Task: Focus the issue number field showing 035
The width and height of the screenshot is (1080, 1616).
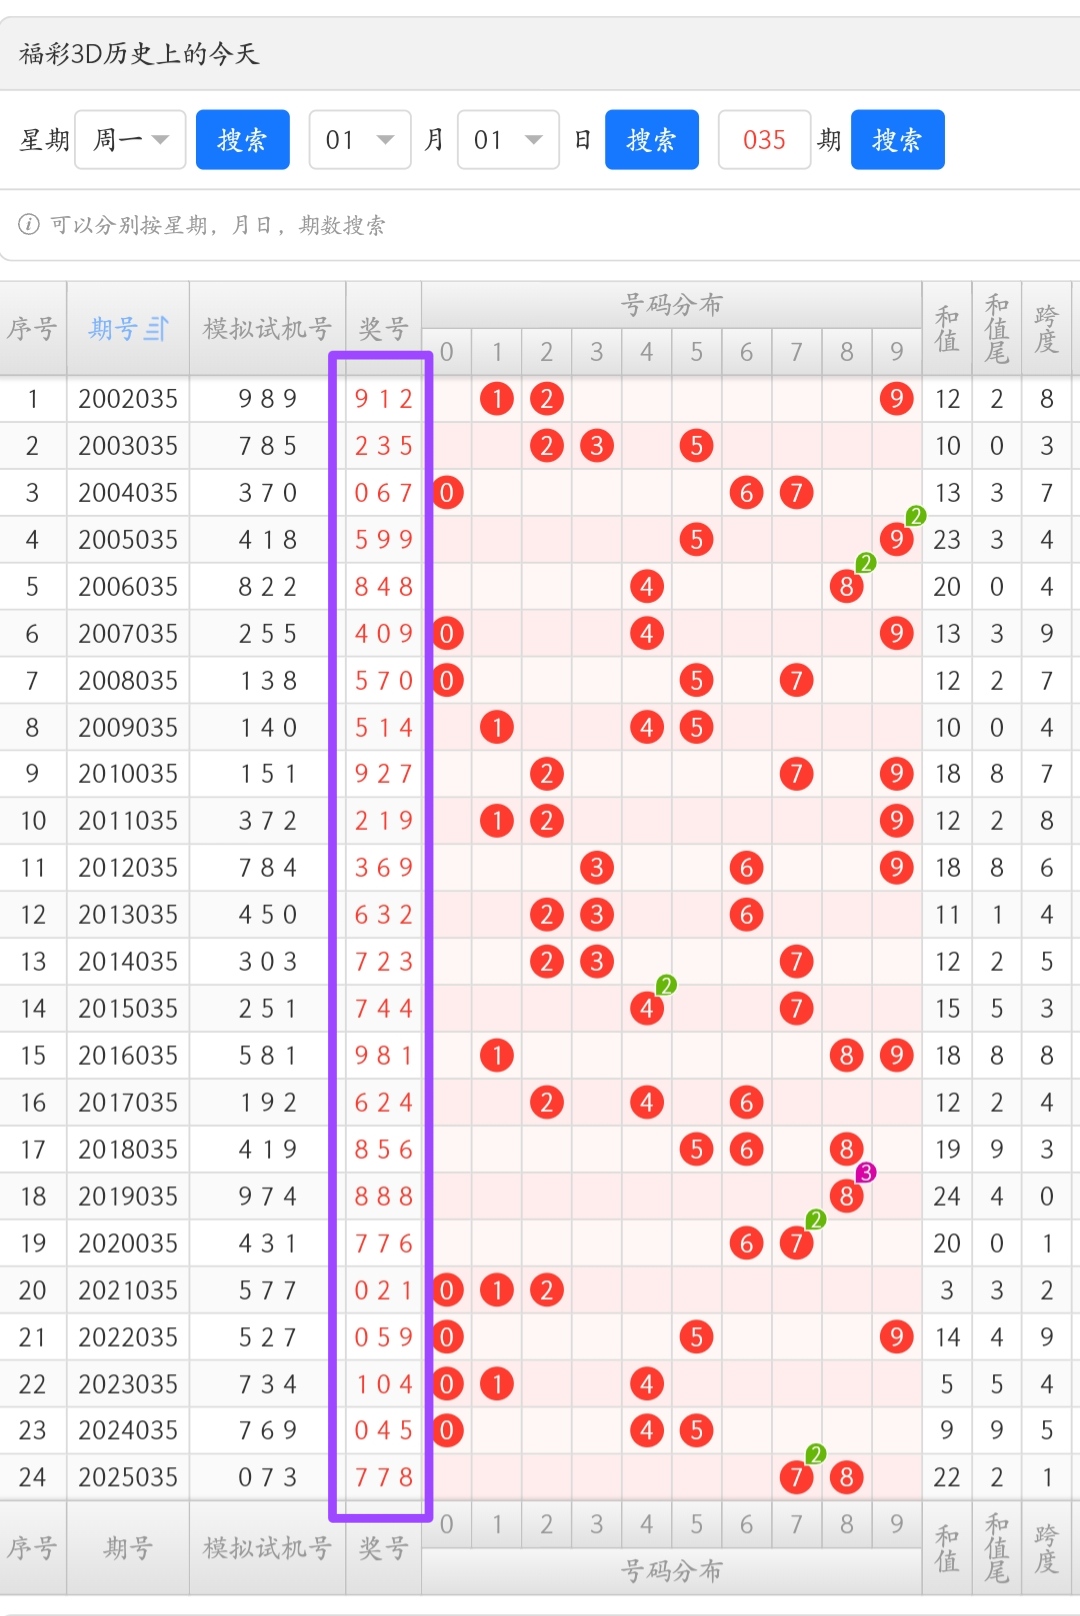Action: tap(764, 139)
